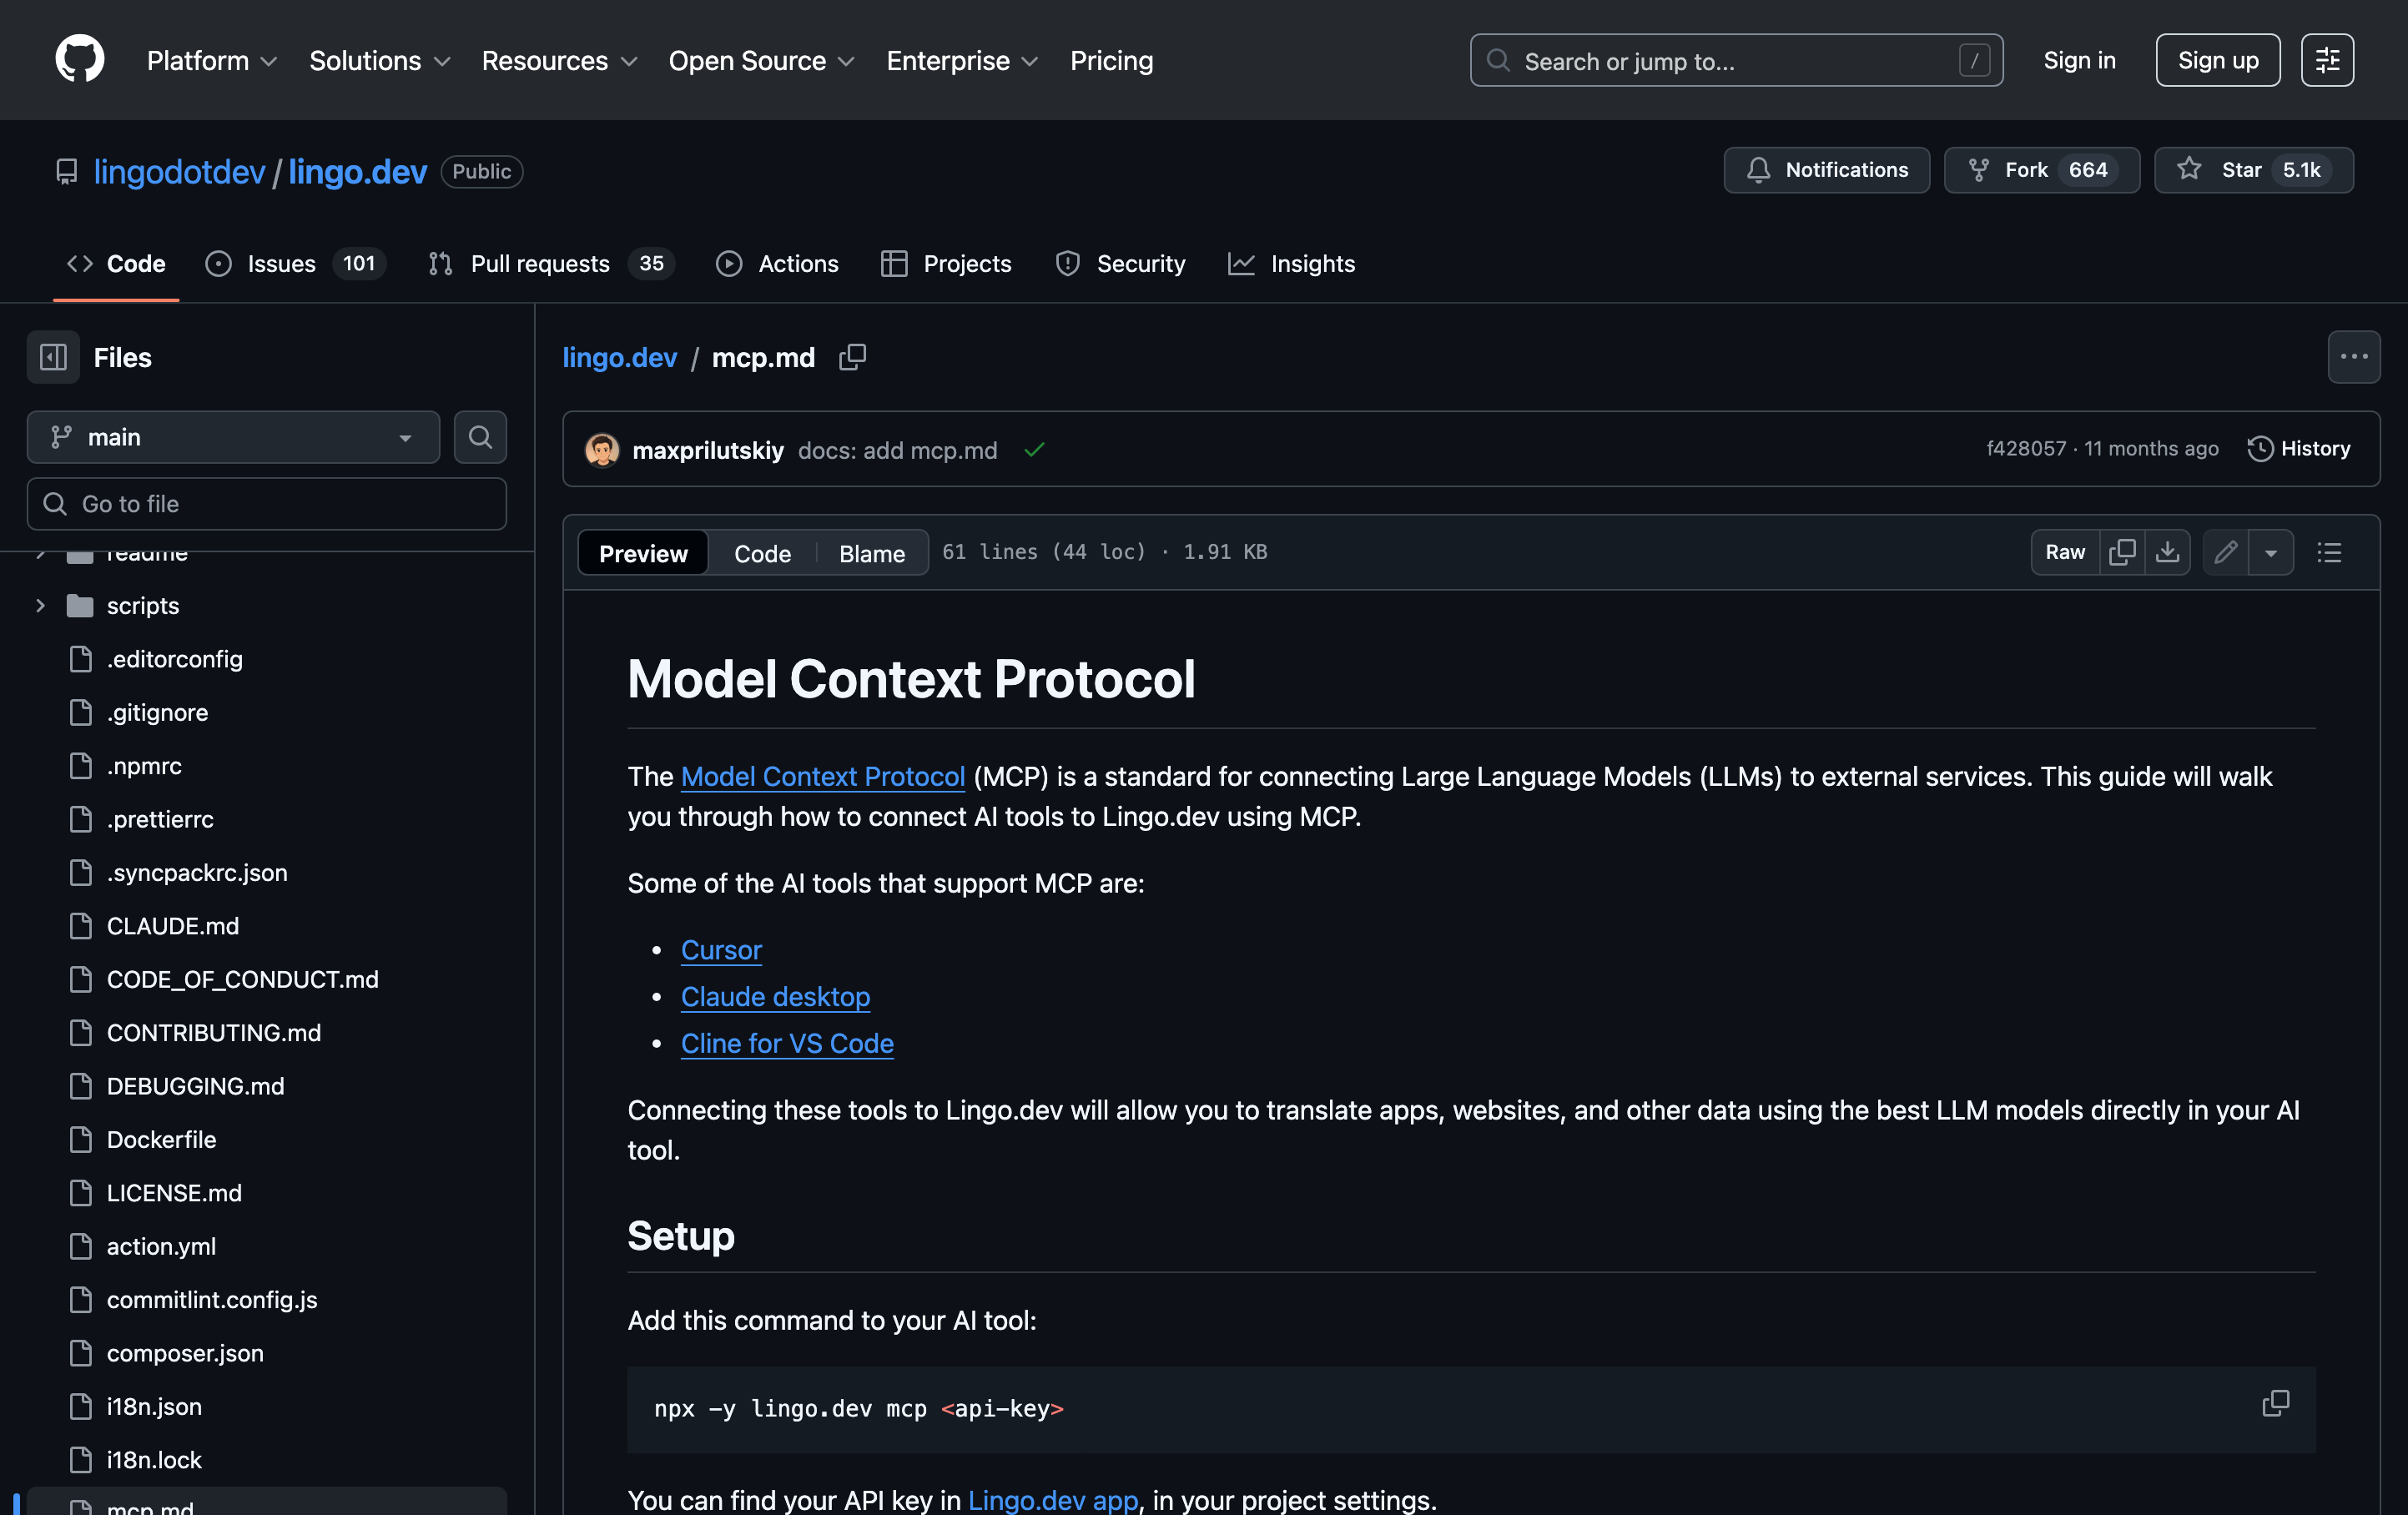Open the Pull requests tab

click(x=540, y=263)
